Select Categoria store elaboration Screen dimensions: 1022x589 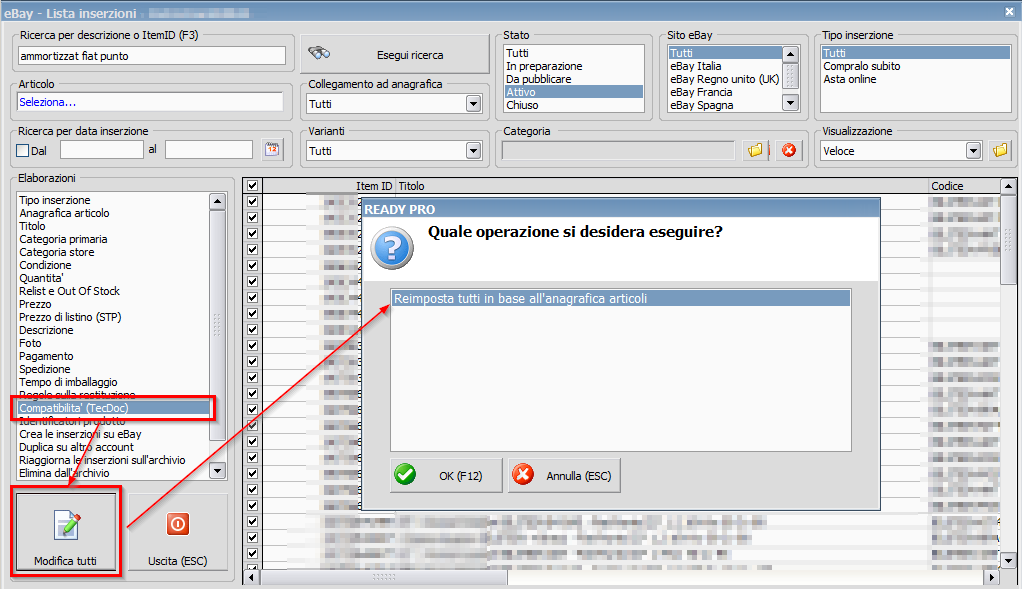(x=113, y=252)
